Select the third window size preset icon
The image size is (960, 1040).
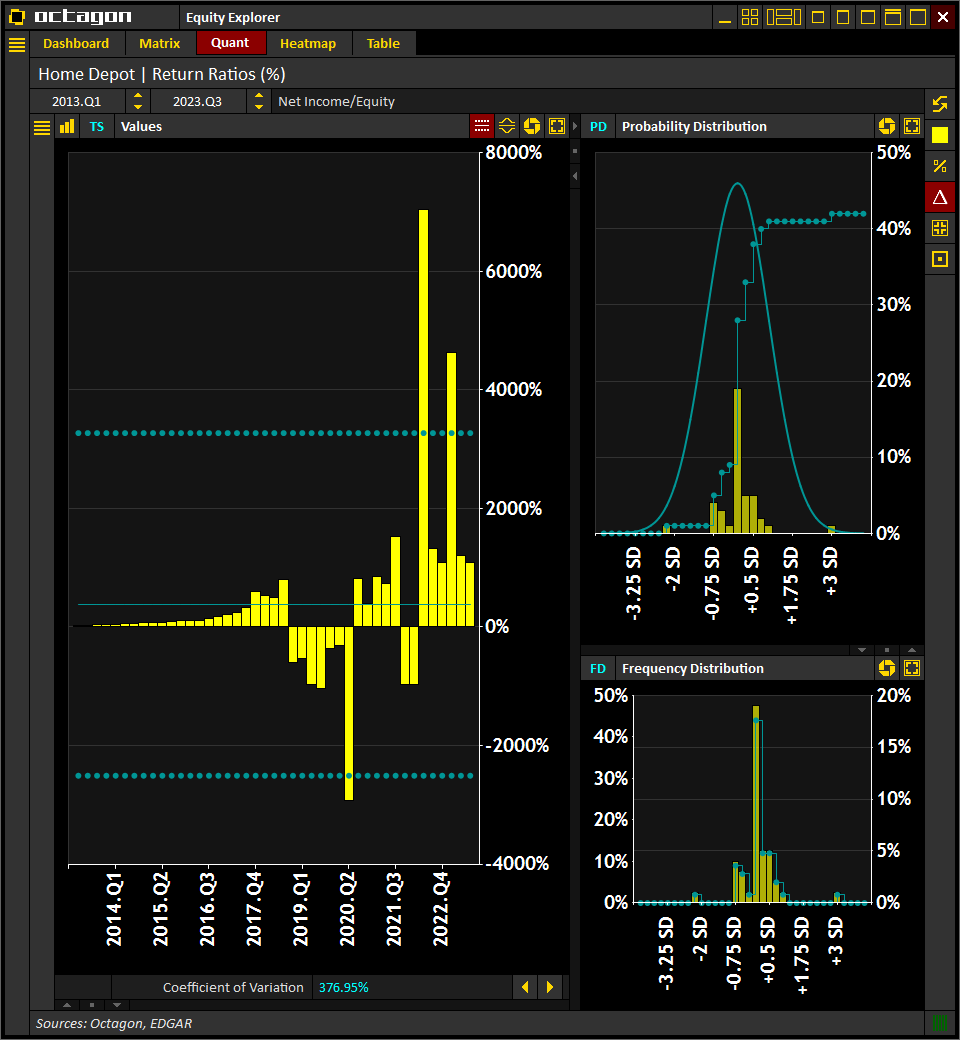click(x=868, y=17)
